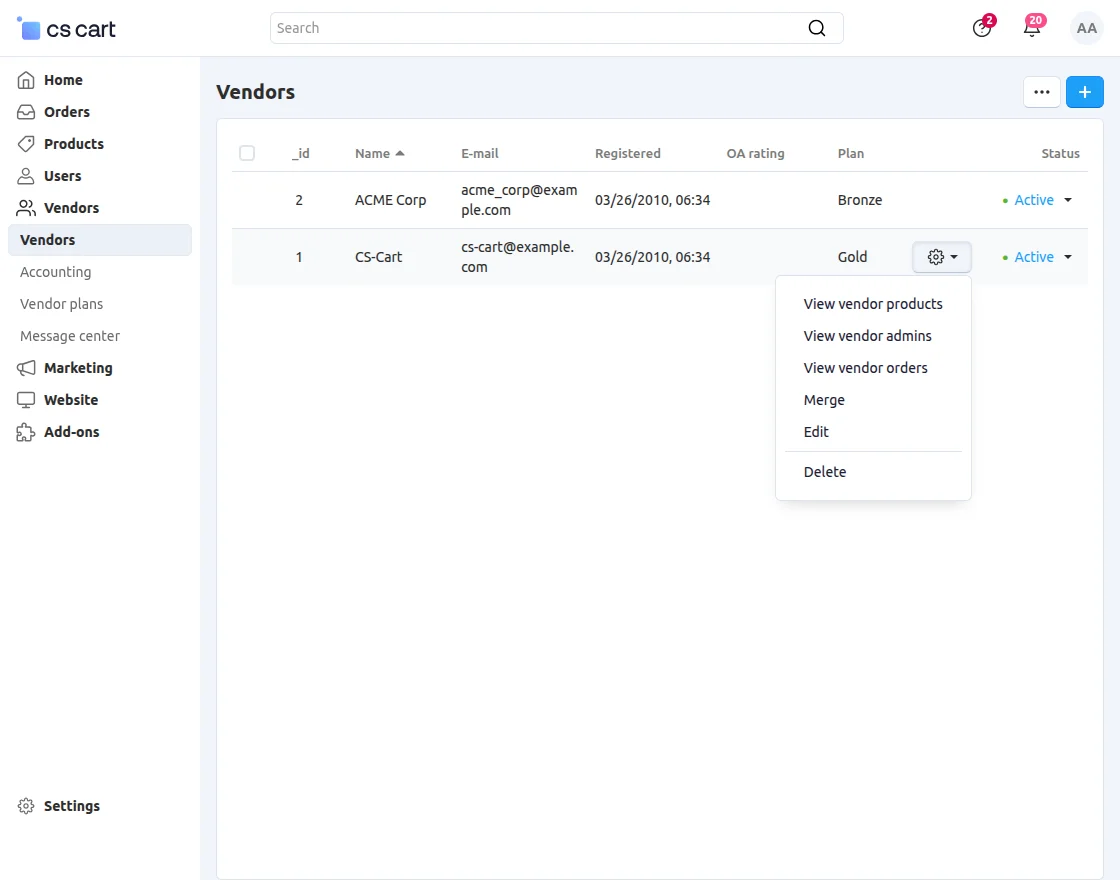
Task: Open the AA user avatar menu
Action: click(x=1086, y=28)
